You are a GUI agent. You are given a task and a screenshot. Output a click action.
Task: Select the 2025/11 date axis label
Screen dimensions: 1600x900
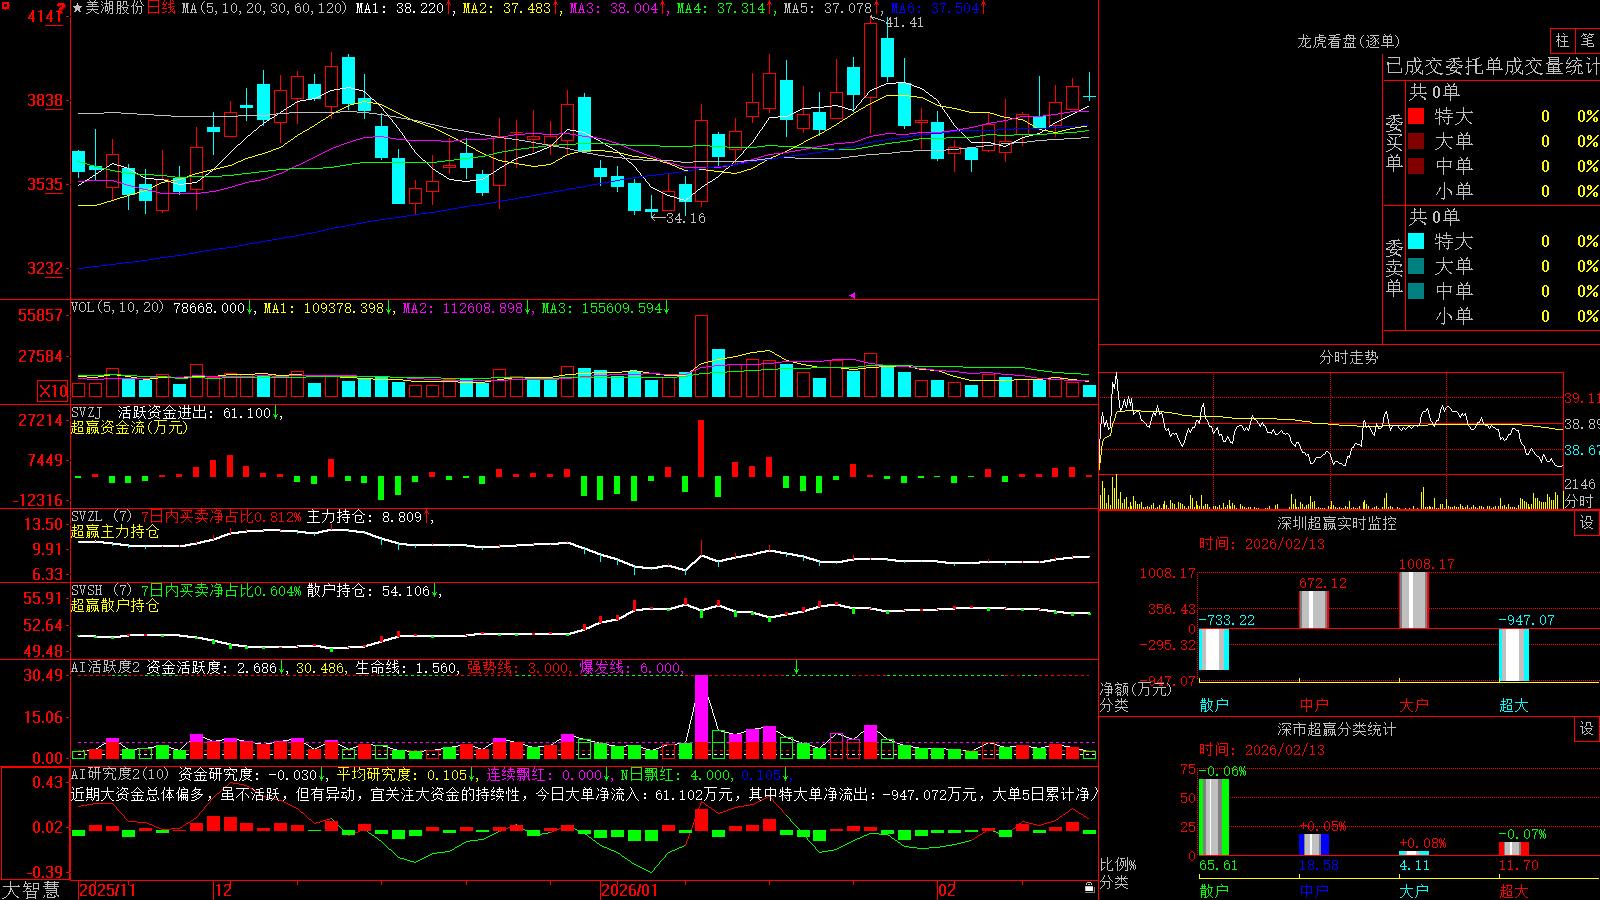tap(107, 890)
